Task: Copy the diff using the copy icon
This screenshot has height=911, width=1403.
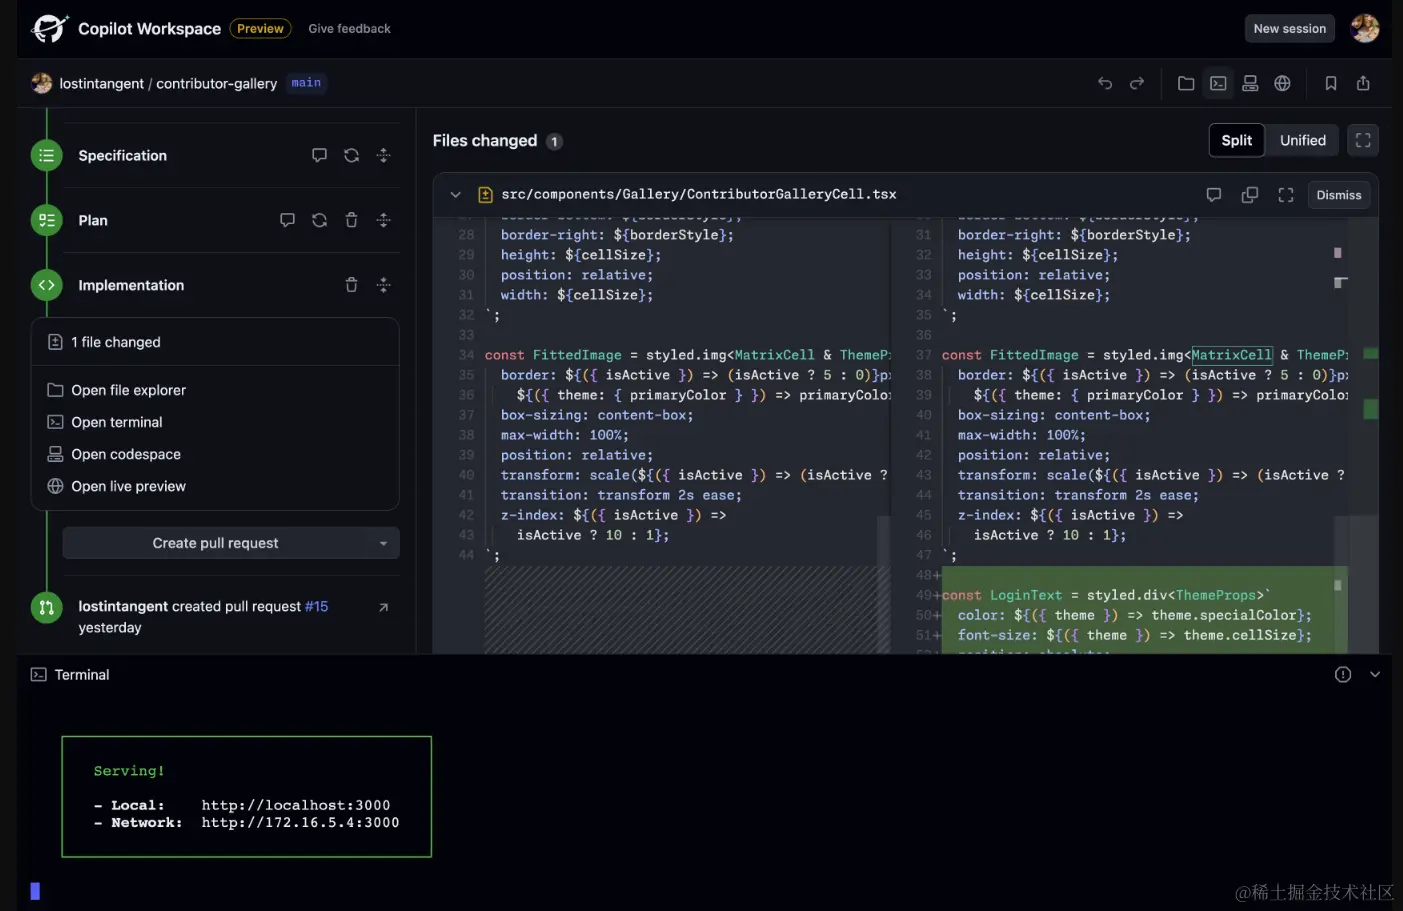Action: click(x=1250, y=194)
